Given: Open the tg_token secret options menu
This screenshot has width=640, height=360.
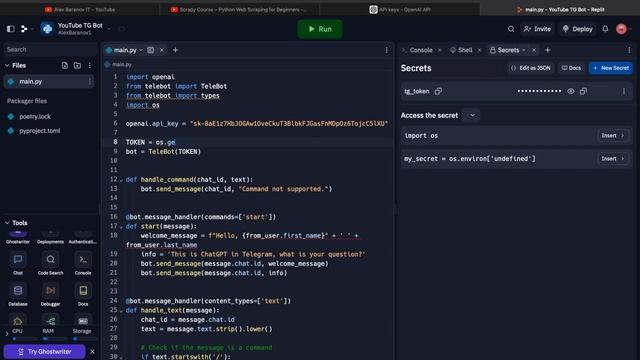Looking at the screenshot, I should click(624, 91).
